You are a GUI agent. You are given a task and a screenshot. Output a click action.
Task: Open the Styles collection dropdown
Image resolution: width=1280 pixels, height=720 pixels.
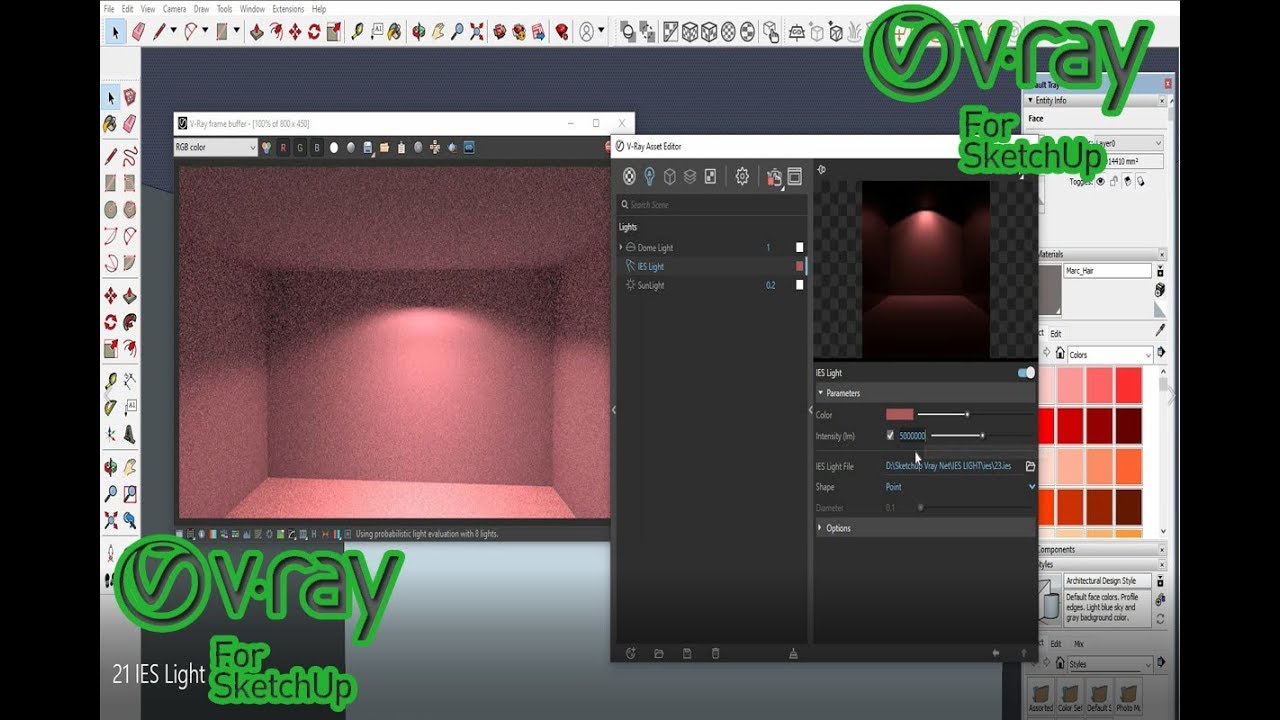coord(1110,664)
